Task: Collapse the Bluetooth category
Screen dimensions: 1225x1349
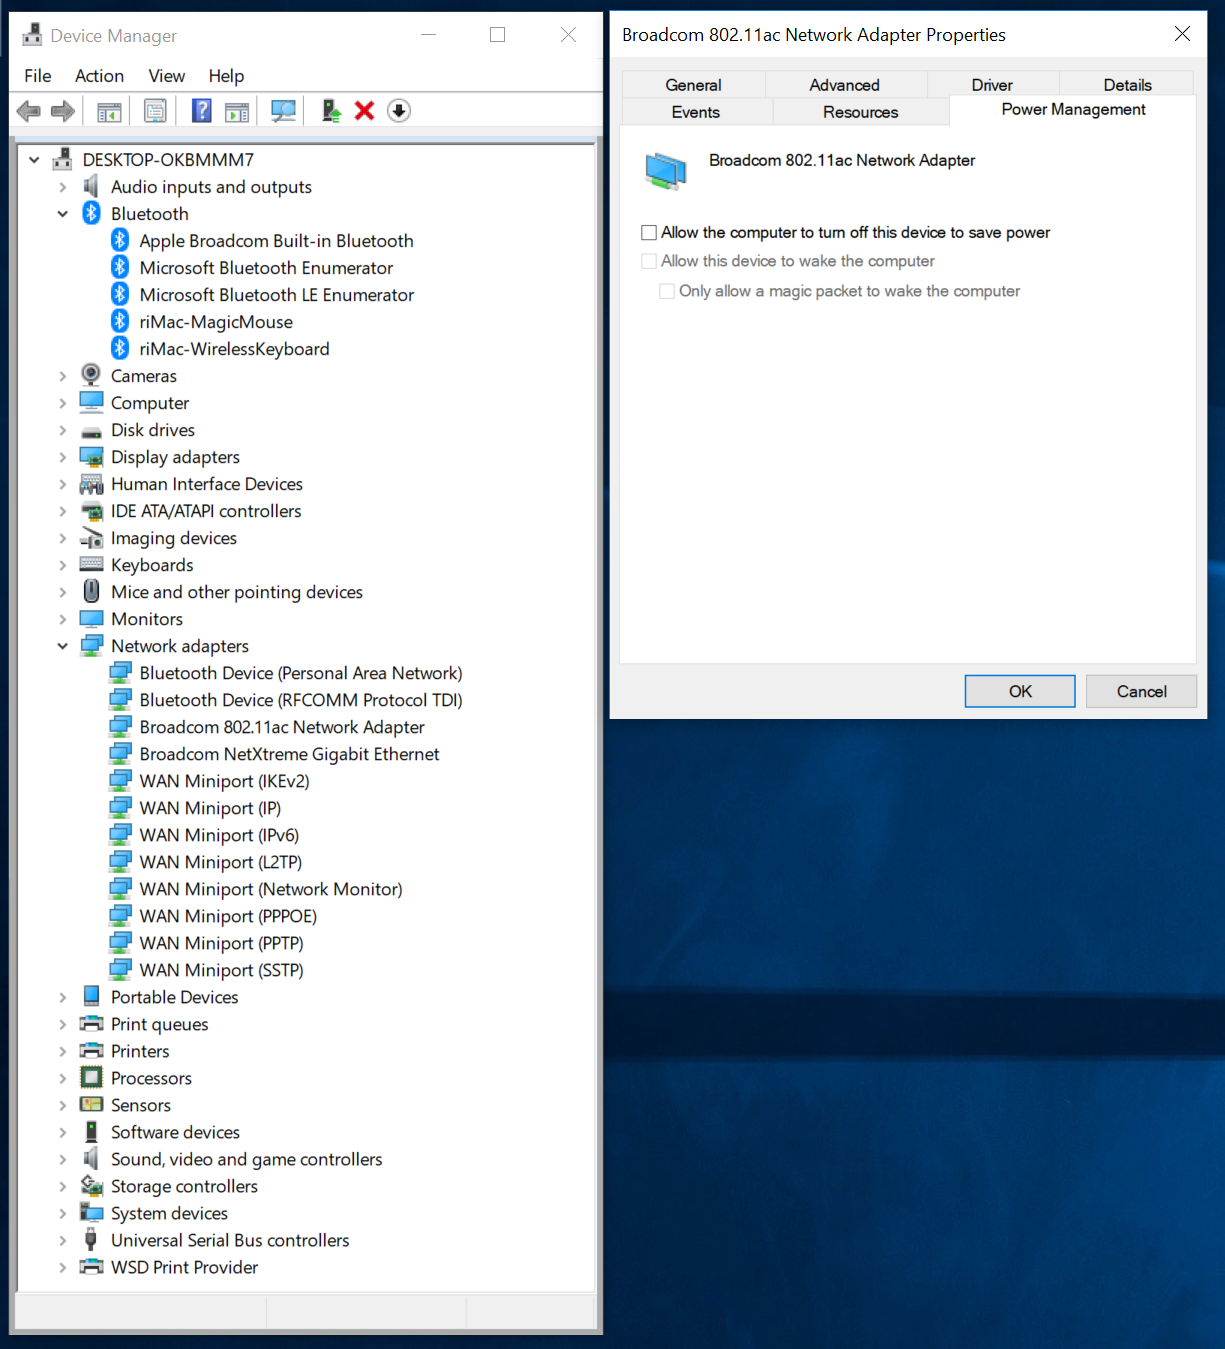Action: coord(62,213)
